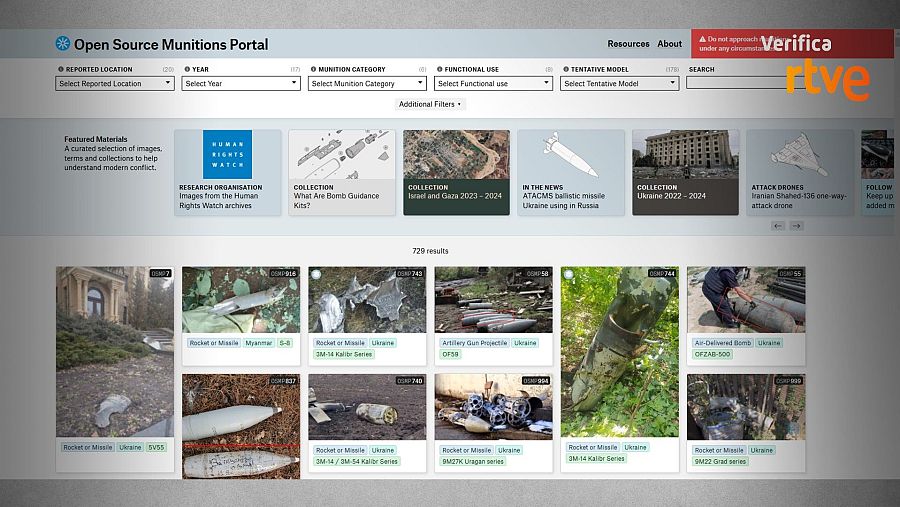
Task: Click the info icon beside Munition Category
Action: point(313,69)
